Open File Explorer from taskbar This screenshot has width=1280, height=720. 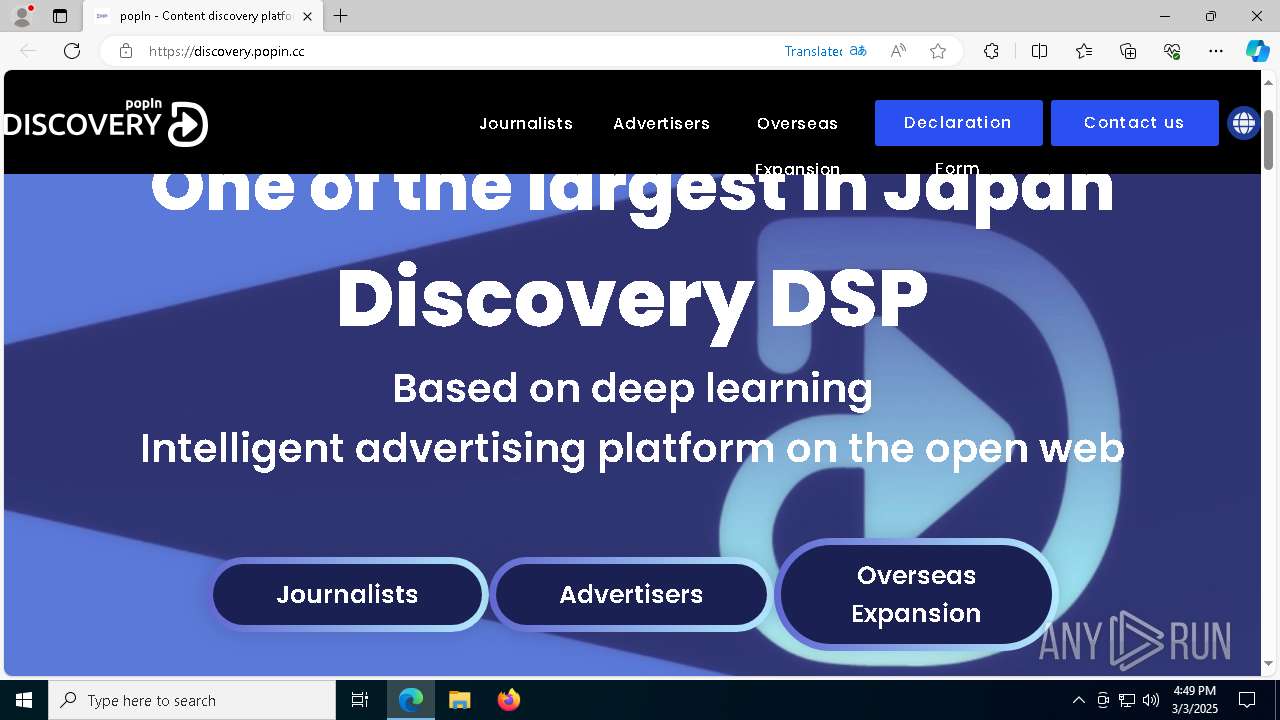point(459,700)
